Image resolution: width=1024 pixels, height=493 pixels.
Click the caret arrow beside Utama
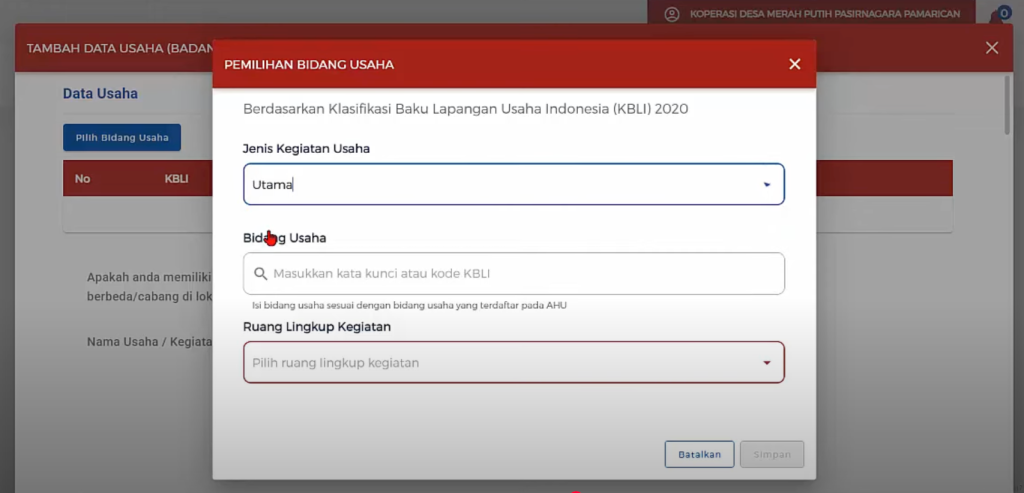tap(767, 185)
